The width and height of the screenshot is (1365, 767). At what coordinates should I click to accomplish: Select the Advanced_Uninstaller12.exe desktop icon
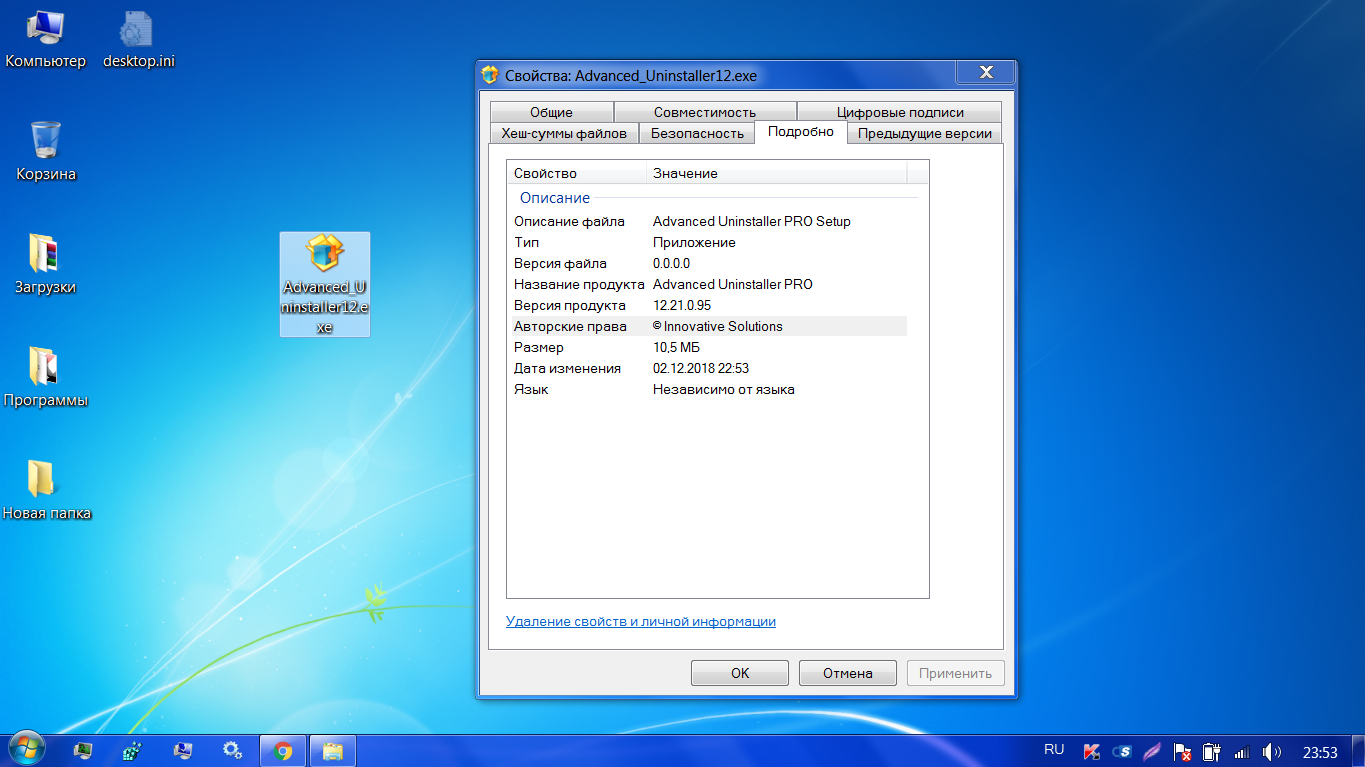[x=324, y=283]
